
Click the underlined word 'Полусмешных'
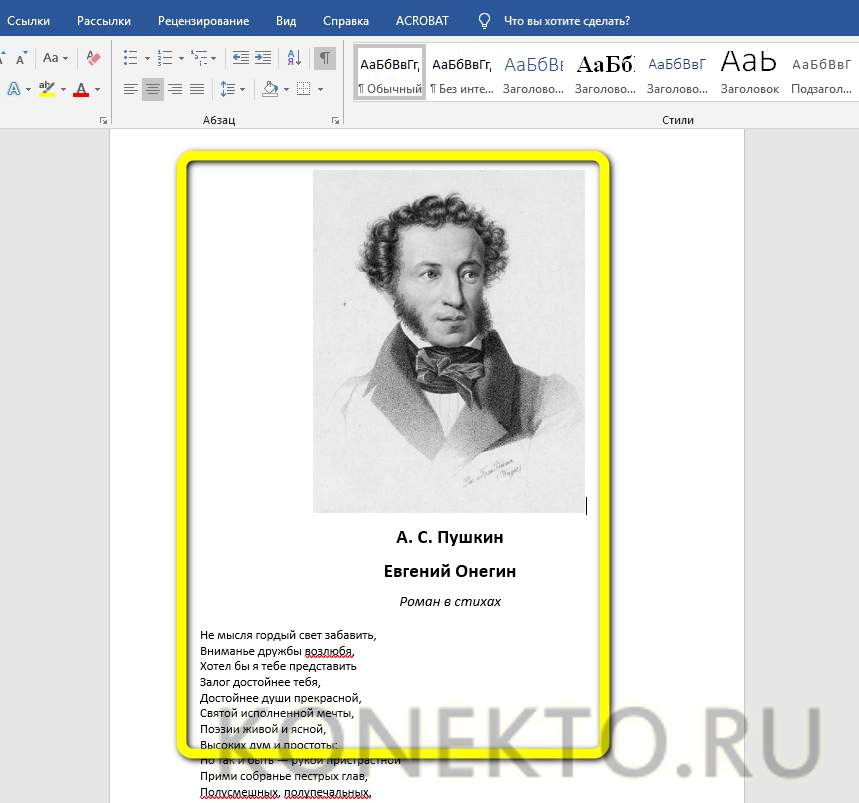pos(239,792)
